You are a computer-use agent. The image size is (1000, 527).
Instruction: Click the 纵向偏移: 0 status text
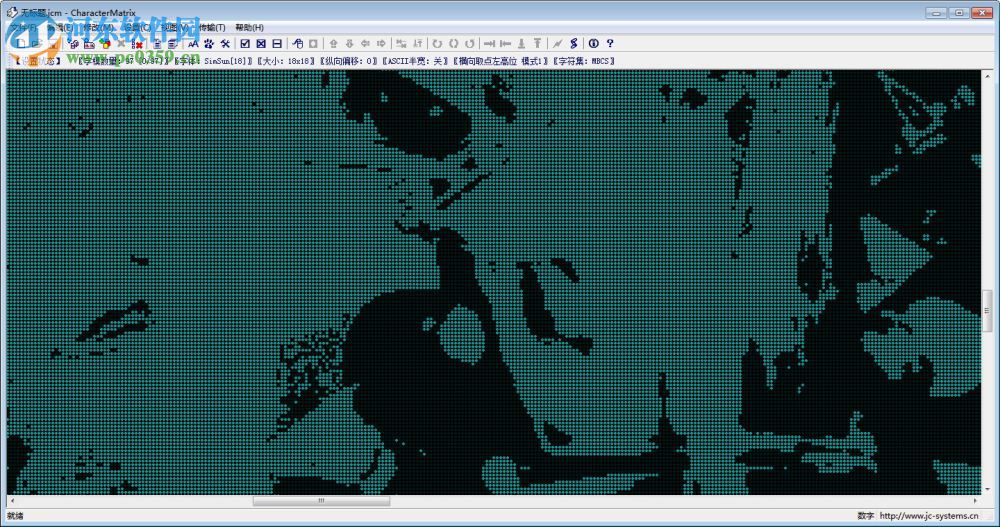tap(349, 61)
